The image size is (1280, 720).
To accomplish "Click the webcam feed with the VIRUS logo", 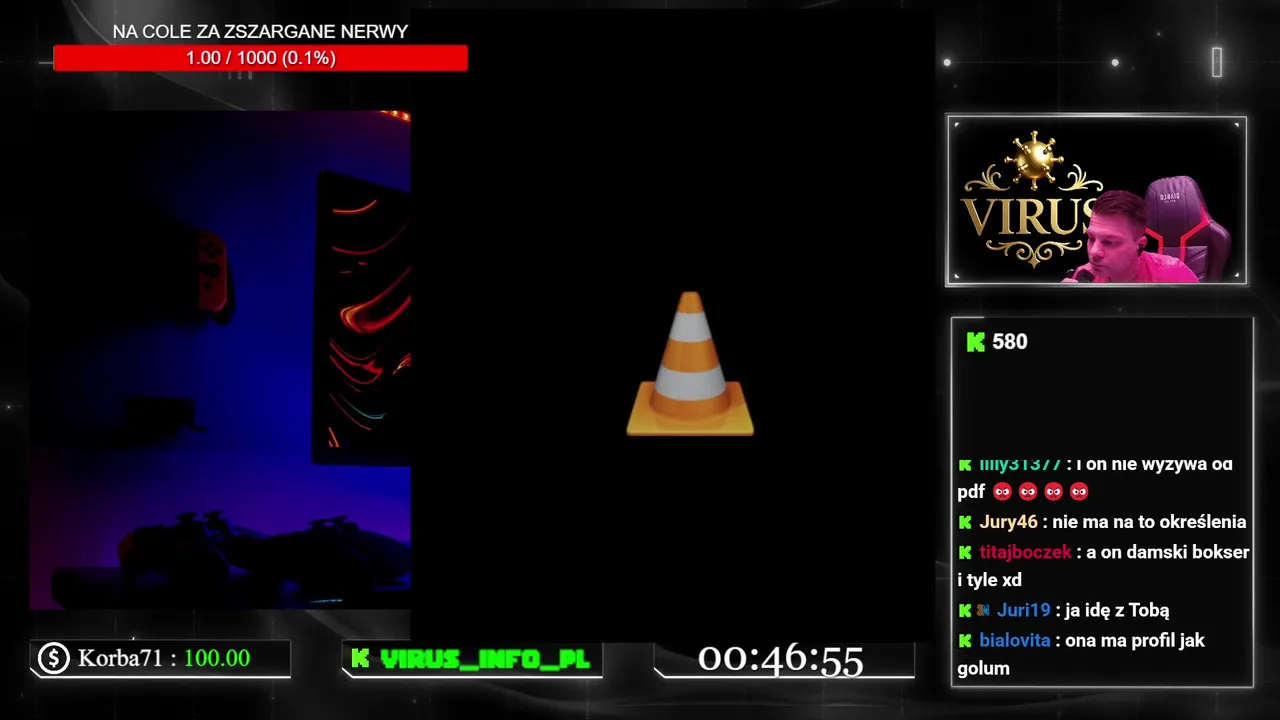I will 1096,201.
